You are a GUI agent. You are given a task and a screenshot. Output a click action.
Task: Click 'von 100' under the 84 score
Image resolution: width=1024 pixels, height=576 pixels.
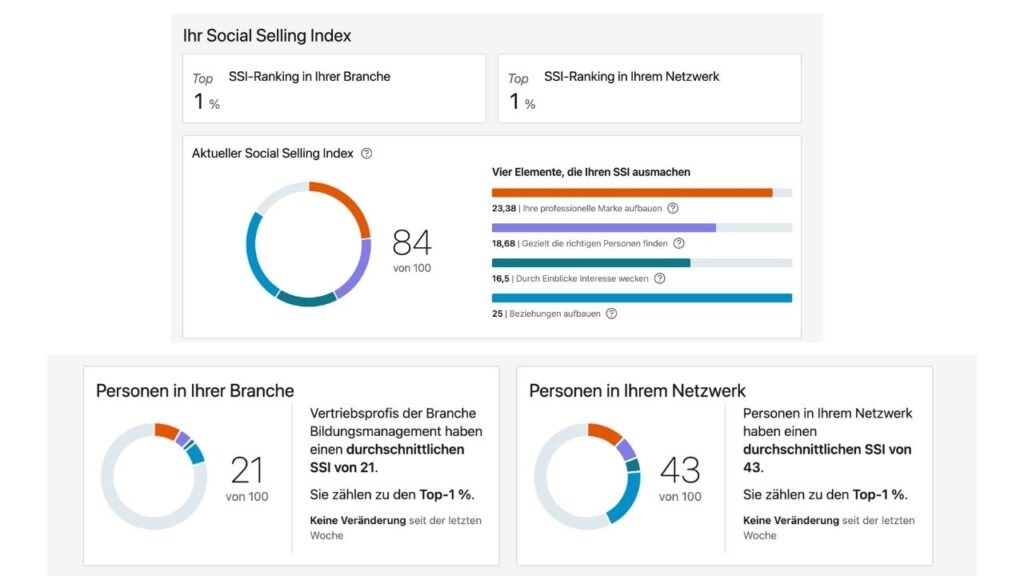[x=412, y=268]
